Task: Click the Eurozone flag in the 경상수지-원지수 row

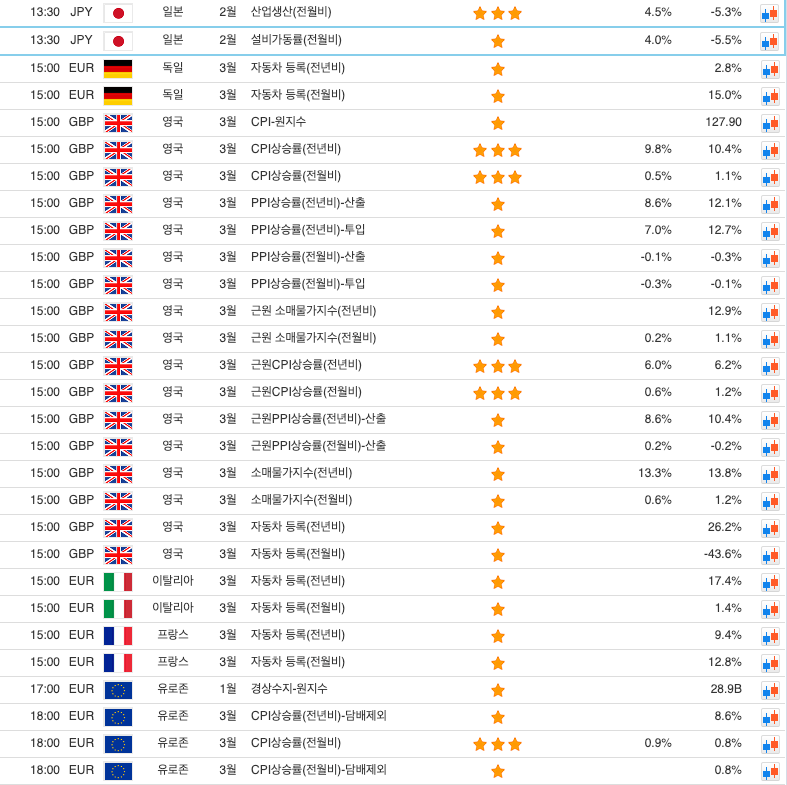Action: tap(118, 690)
